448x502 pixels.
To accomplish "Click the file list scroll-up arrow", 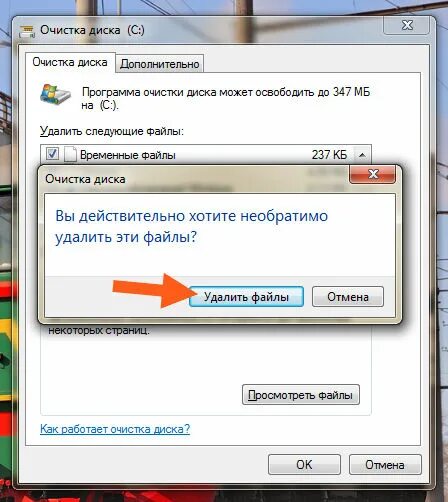I will [362, 155].
